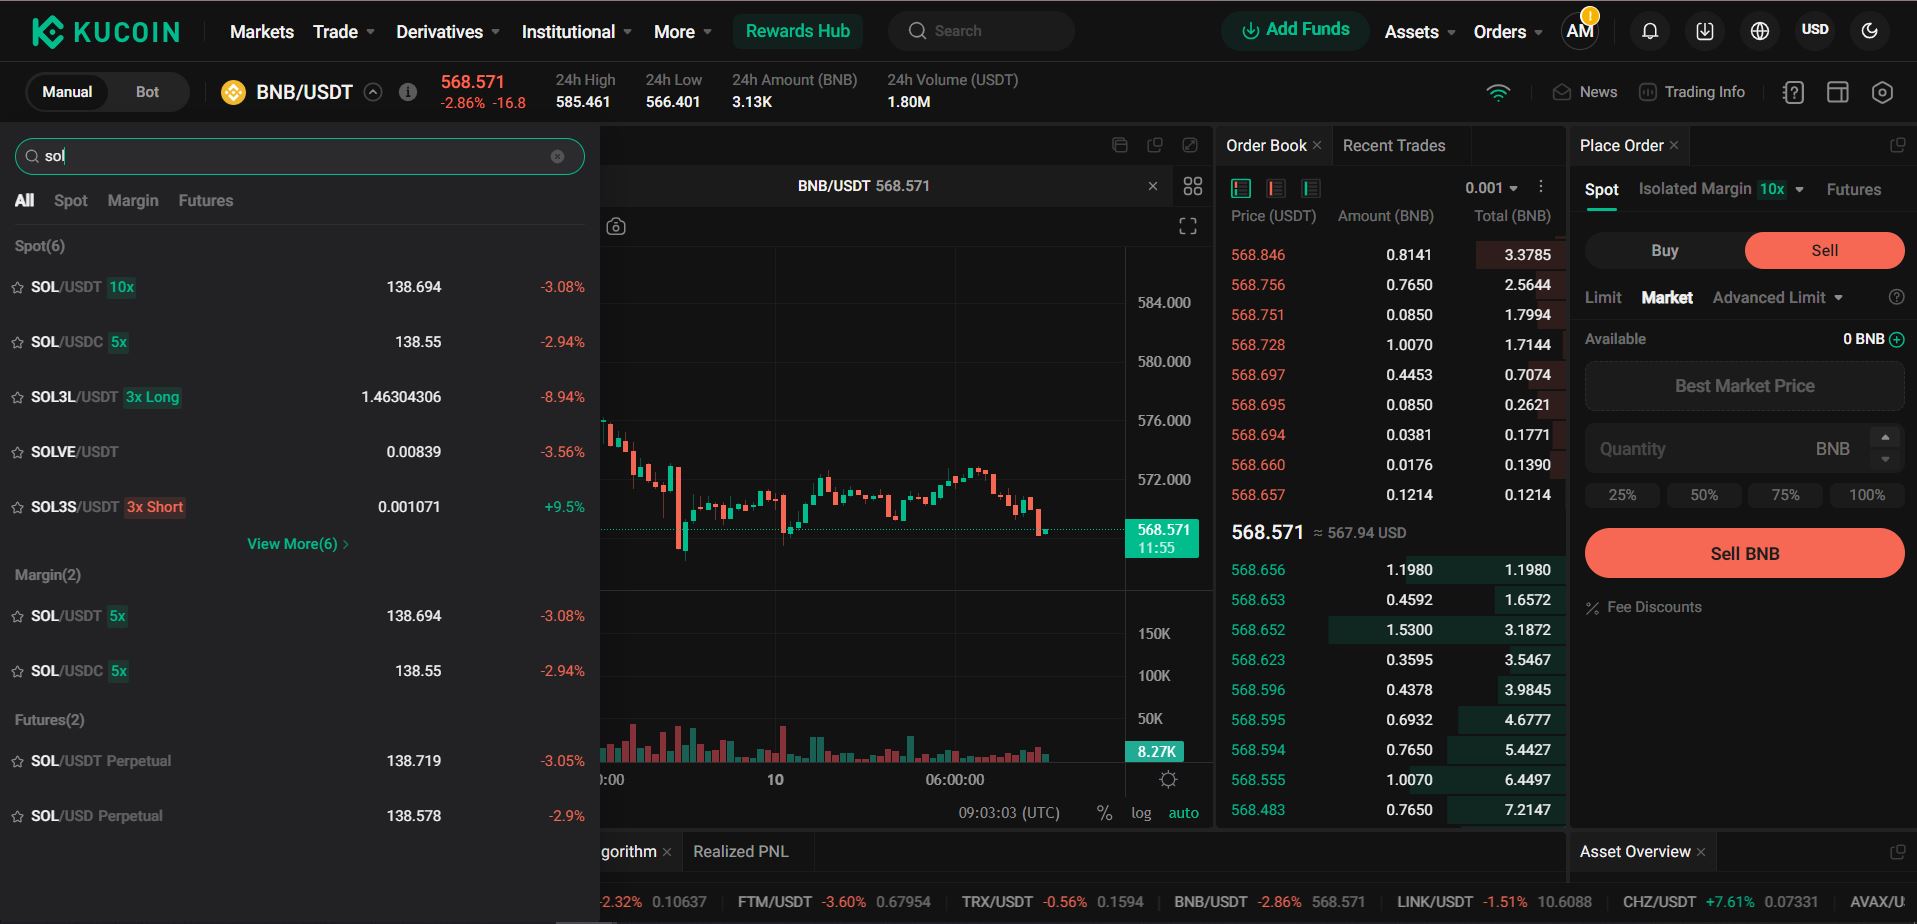
Task: Open Isolated Margin 10x dropdown
Action: pos(1721,189)
